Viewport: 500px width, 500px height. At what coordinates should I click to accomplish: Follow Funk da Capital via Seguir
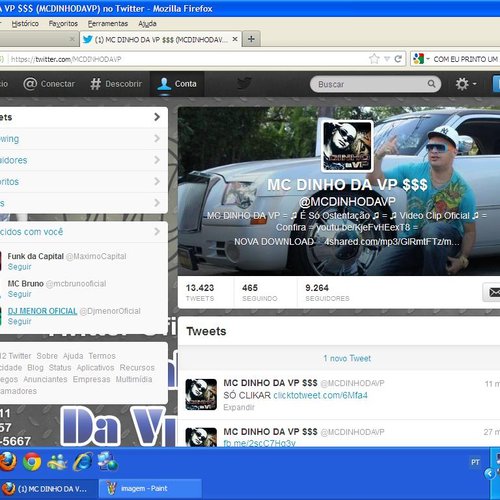coord(19,267)
